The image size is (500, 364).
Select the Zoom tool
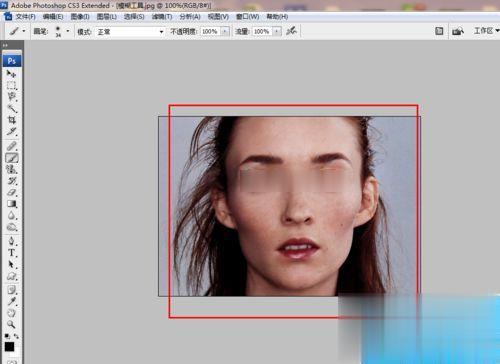point(11,324)
